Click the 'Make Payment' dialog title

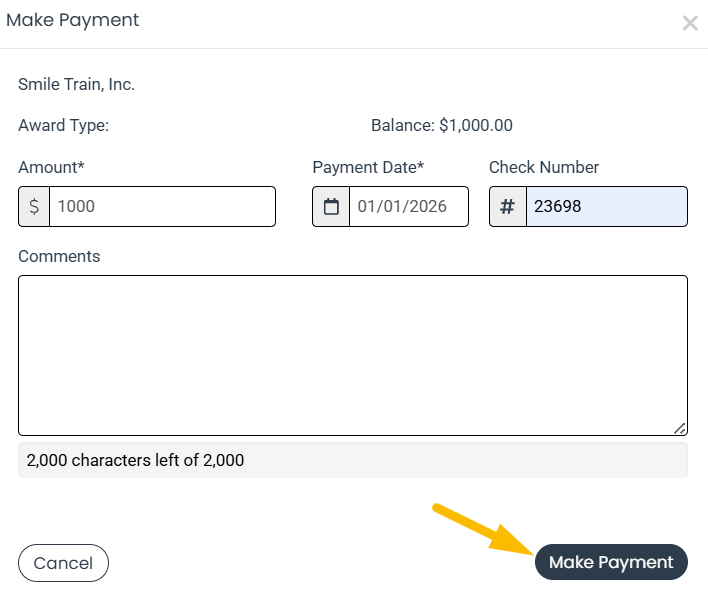(72, 20)
